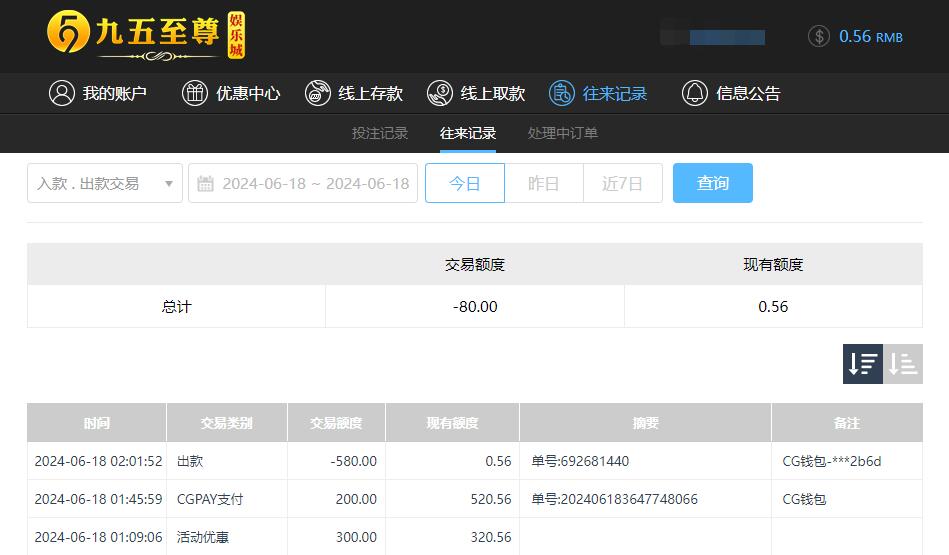
Task: Click the dollar coin balance icon
Action: coord(818,36)
